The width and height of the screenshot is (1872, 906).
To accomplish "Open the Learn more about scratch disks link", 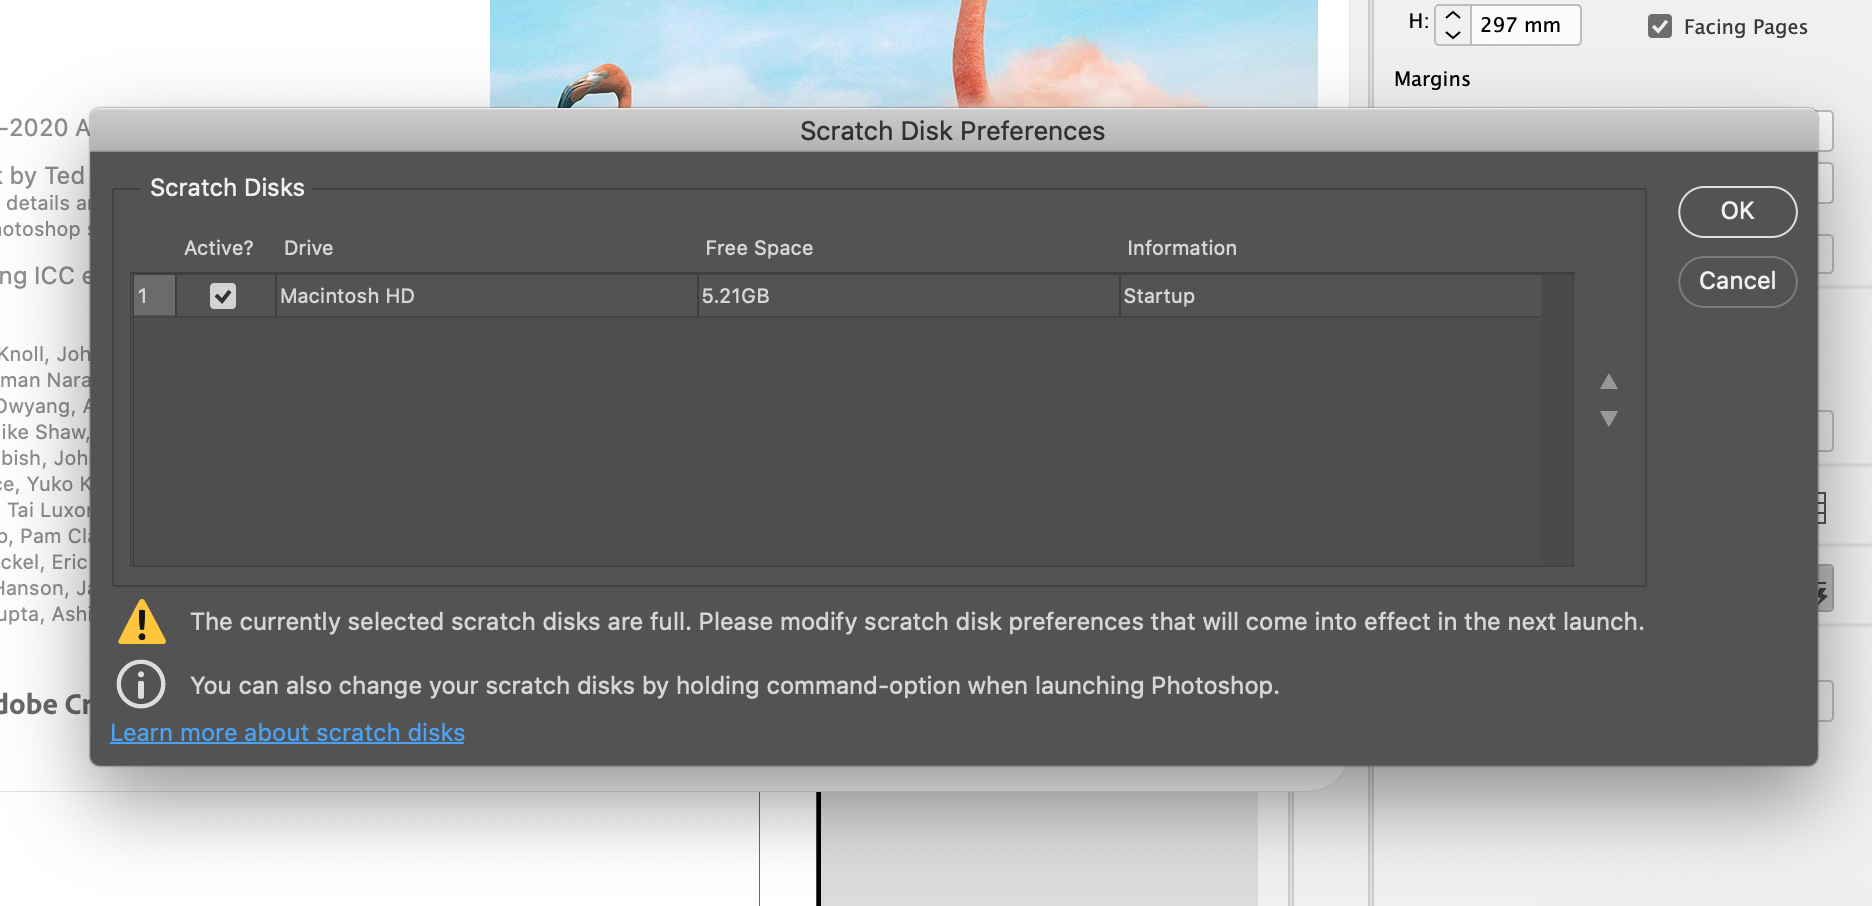I will (287, 732).
